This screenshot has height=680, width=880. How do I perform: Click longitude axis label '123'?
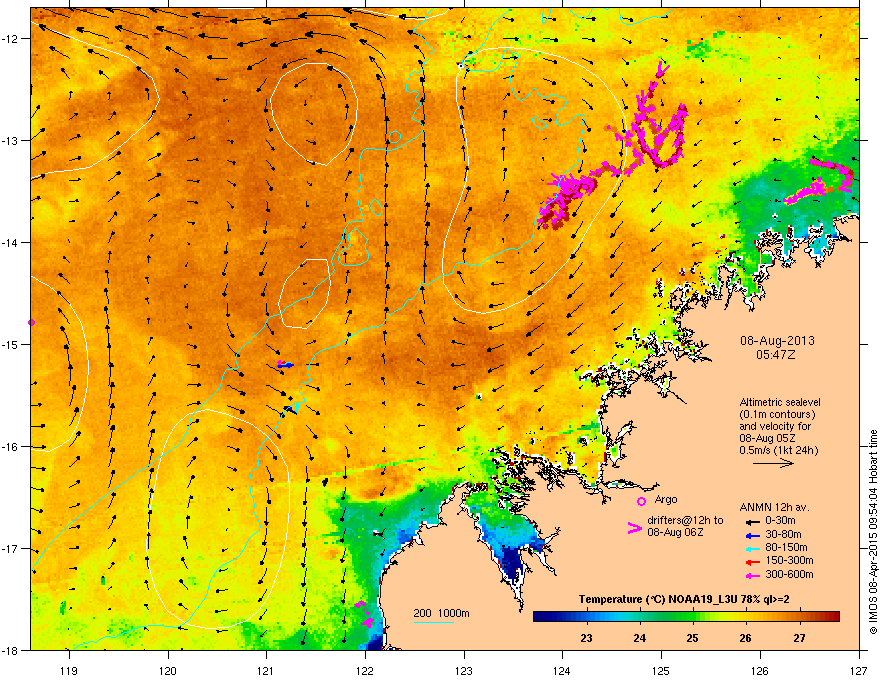click(464, 670)
